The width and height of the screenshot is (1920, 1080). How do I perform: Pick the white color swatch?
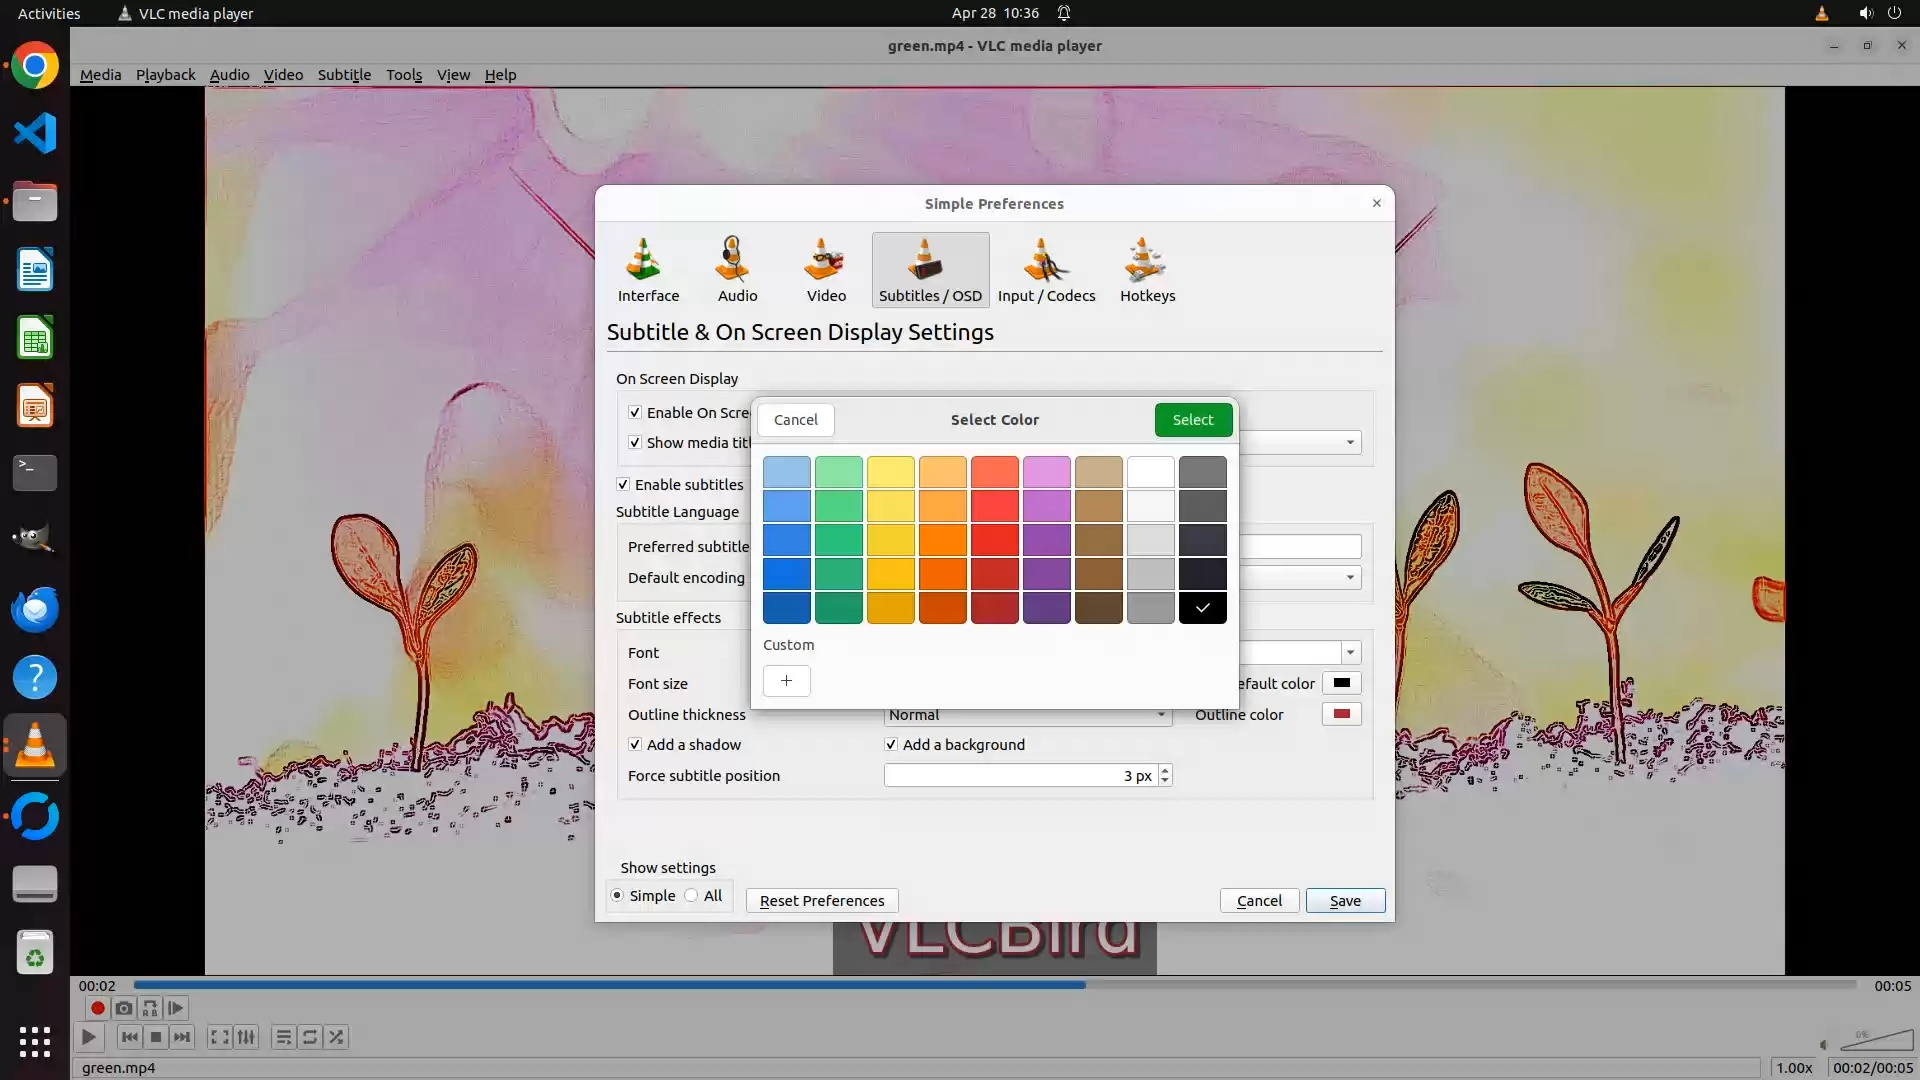1150,472
